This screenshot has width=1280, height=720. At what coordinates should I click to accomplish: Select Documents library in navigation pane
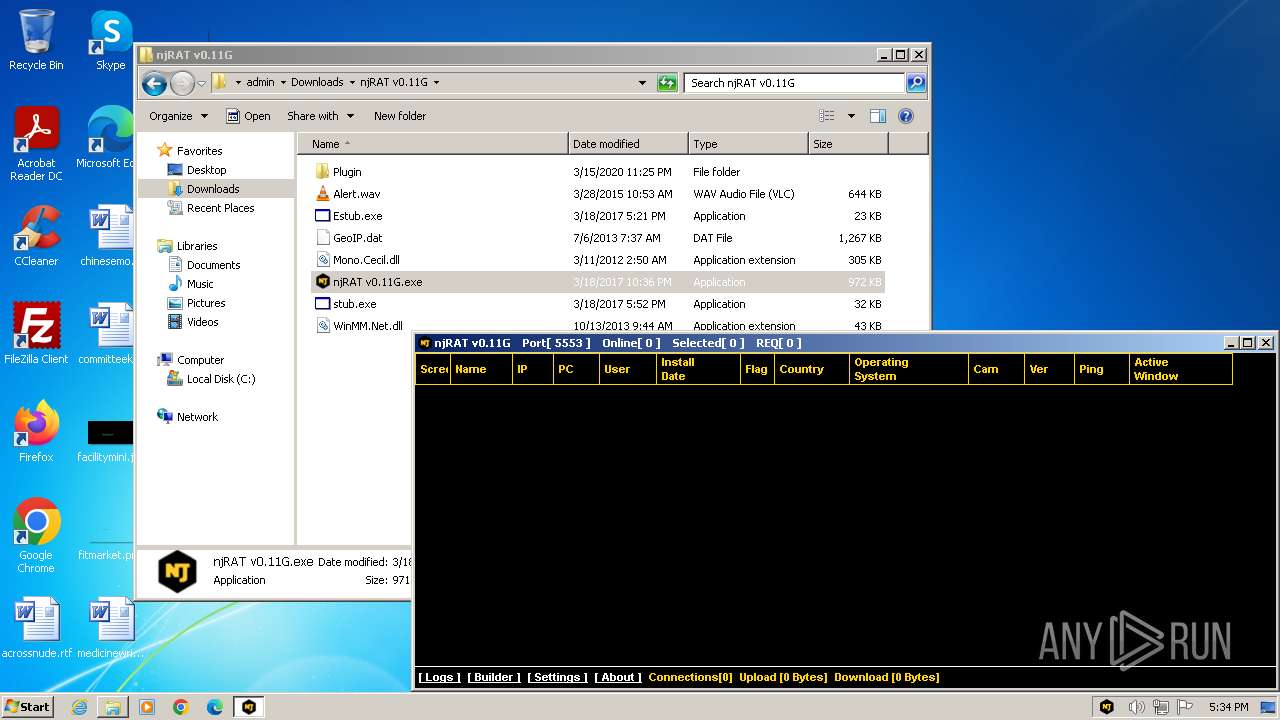pyautogui.click(x=213, y=265)
